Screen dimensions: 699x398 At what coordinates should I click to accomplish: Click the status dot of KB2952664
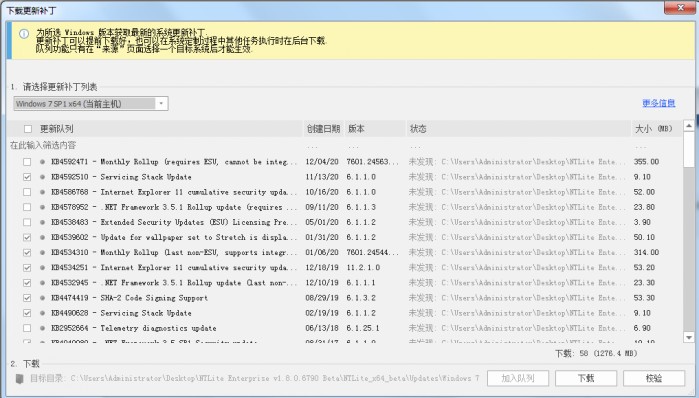(x=42, y=328)
